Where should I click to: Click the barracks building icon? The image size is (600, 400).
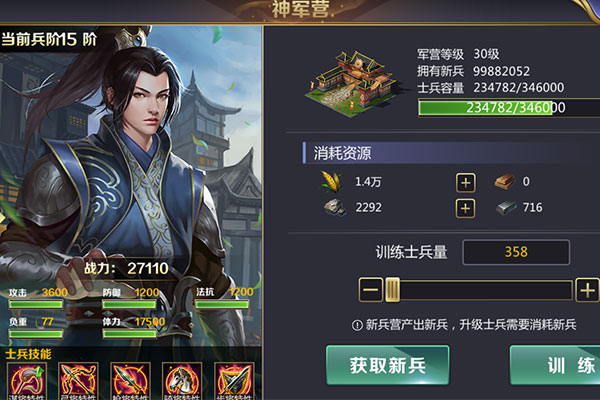tap(353, 83)
